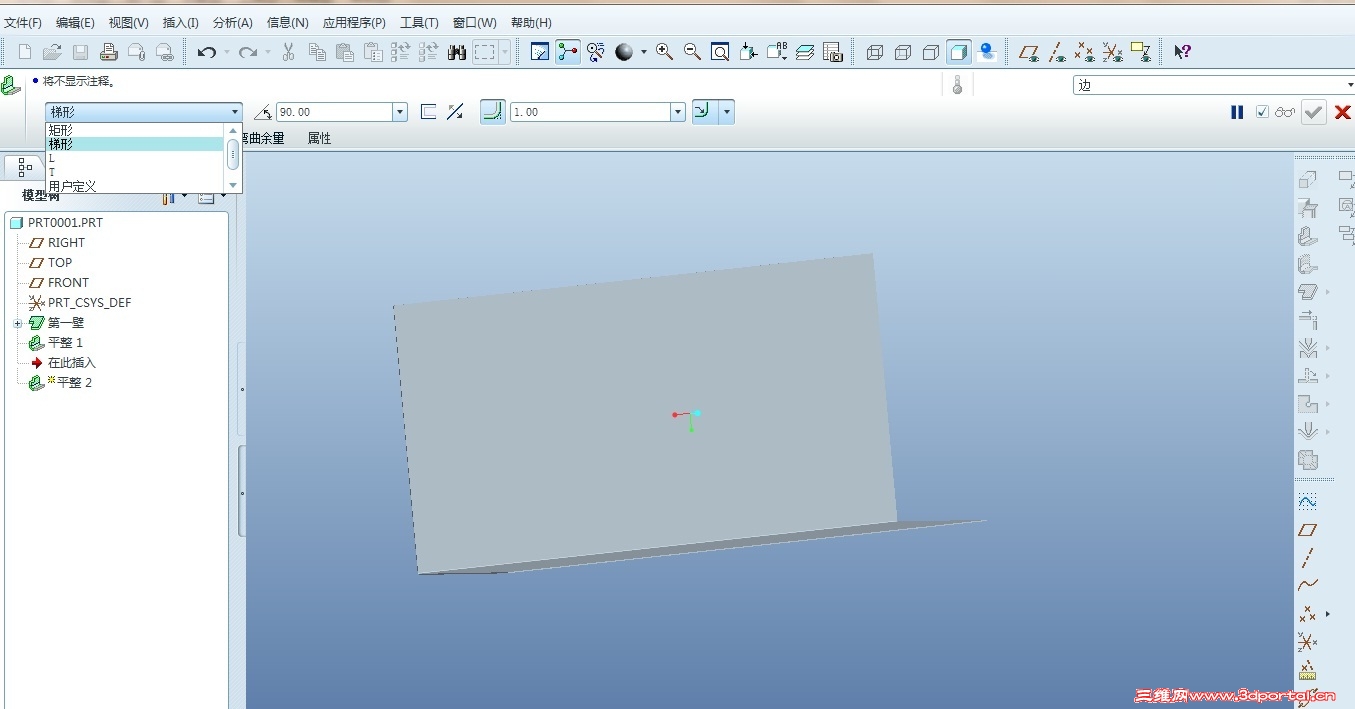Flip the wall thickness side
The height and width of the screenshot is (709, 1355).
(455, 112)
